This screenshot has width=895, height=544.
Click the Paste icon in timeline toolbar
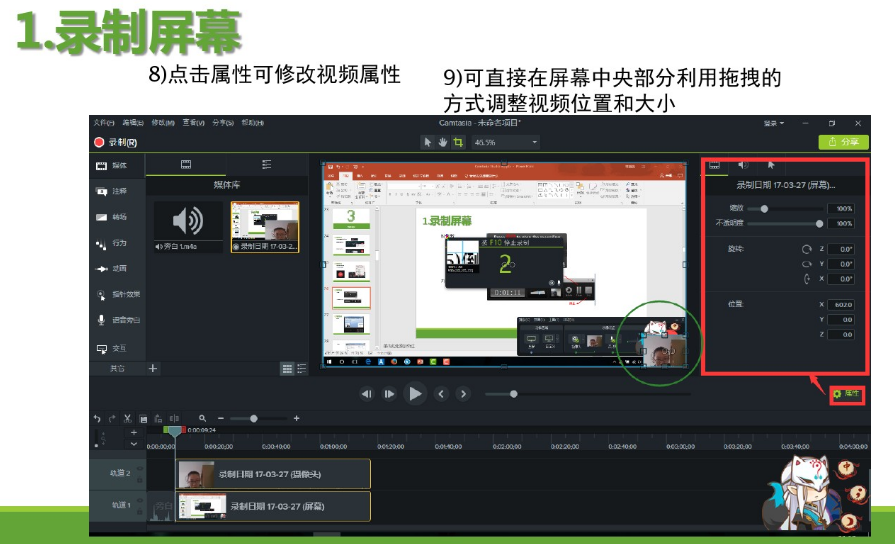coord(158,418)
